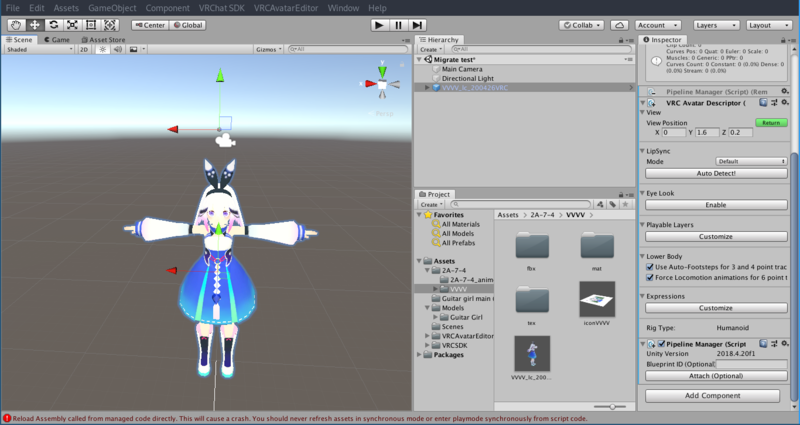This screenshot has height=425, width=800.
Task: Click search by label icon in Project panel
Action: (613, 204)
